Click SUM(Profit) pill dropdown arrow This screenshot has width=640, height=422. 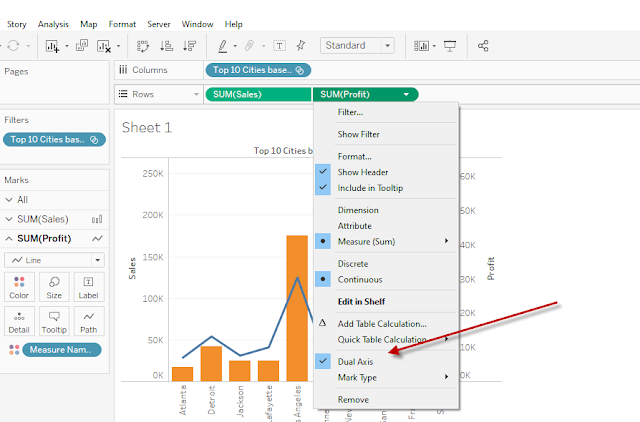406,95
